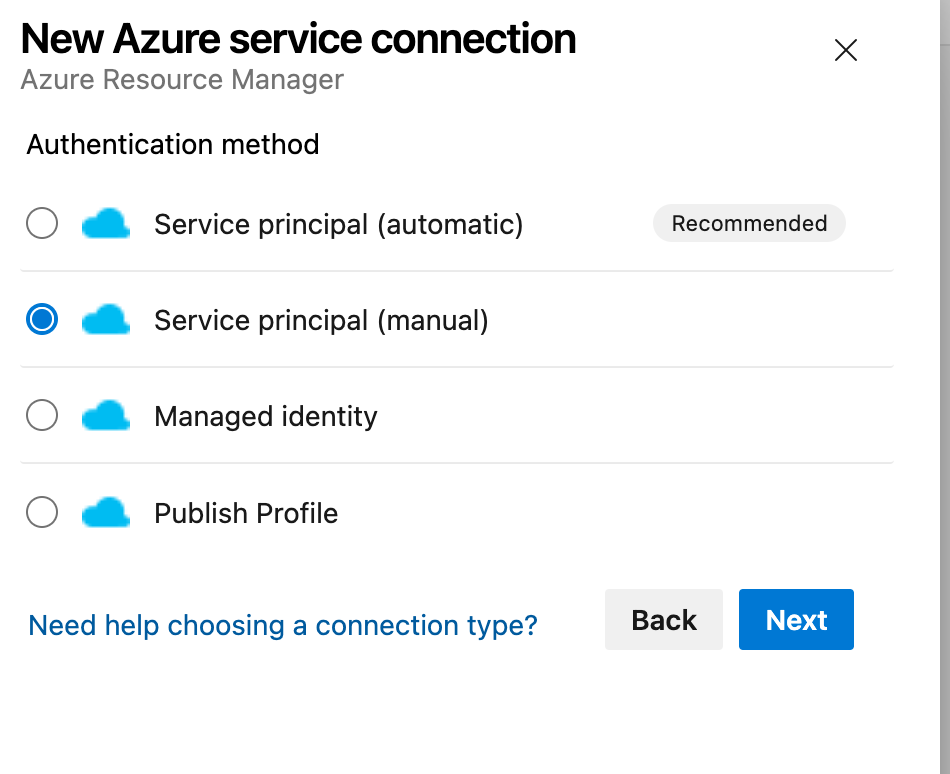Click the Service principal (manual) label text
950x774 pixels.
tap(321, 320)
